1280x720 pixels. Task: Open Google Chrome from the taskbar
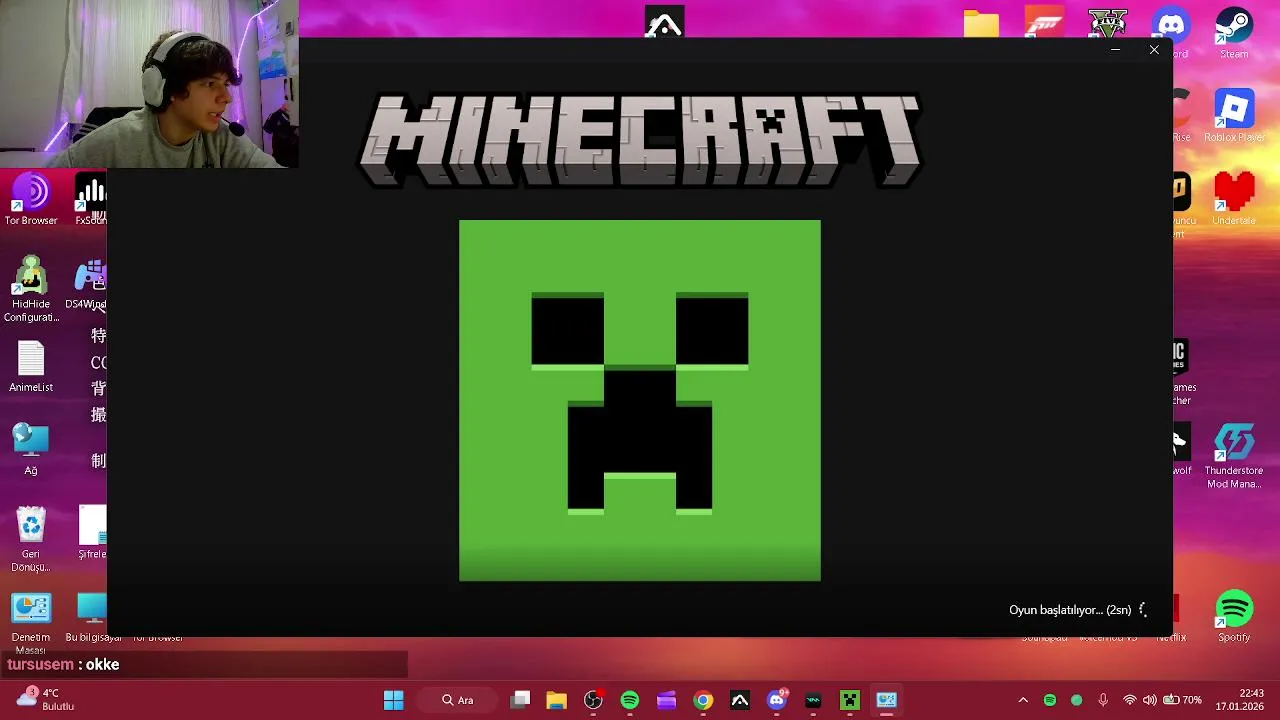703,700
